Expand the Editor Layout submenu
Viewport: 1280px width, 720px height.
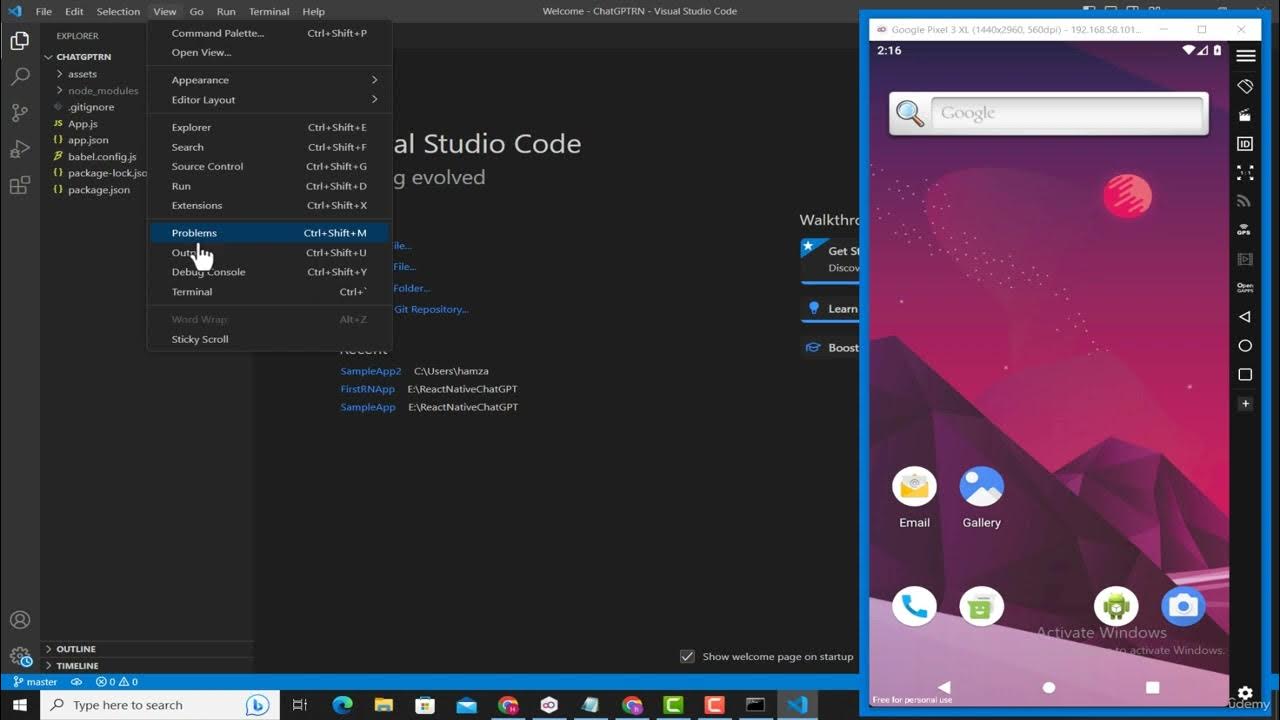[270, 100]
